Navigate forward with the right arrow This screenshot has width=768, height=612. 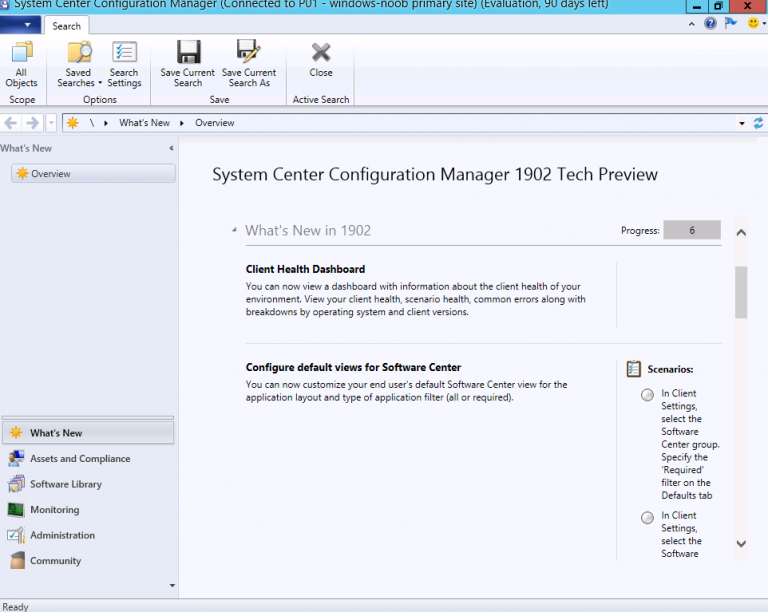click(32, 123)
